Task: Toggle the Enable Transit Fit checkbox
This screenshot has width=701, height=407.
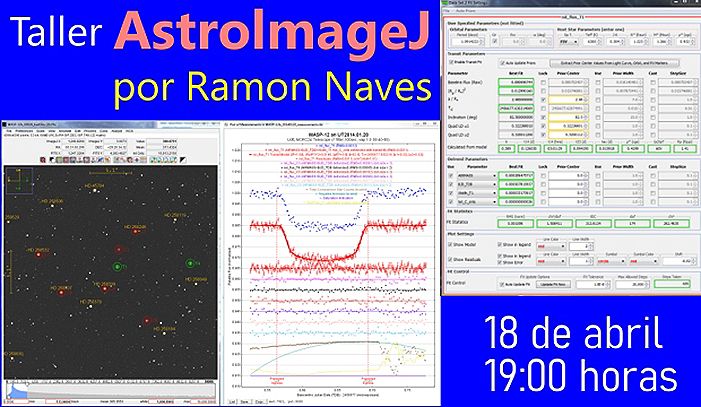Action: [x=451, y=62]
